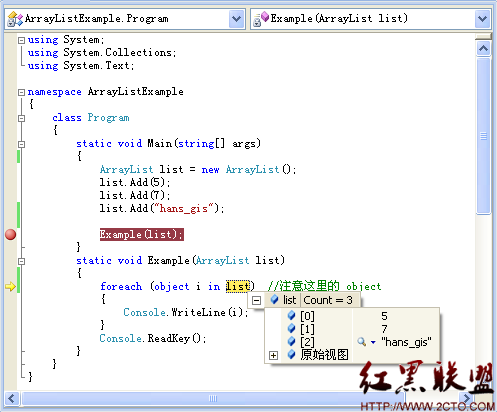Click the 'using System.Collections;' line
Screen dimensions: 497x412
[x=102, y=53]
